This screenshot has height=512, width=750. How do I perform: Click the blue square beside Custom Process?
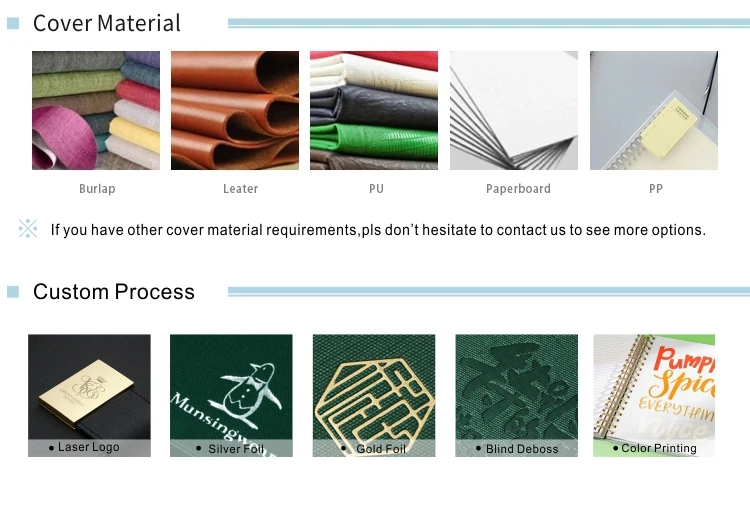[13, 291]
